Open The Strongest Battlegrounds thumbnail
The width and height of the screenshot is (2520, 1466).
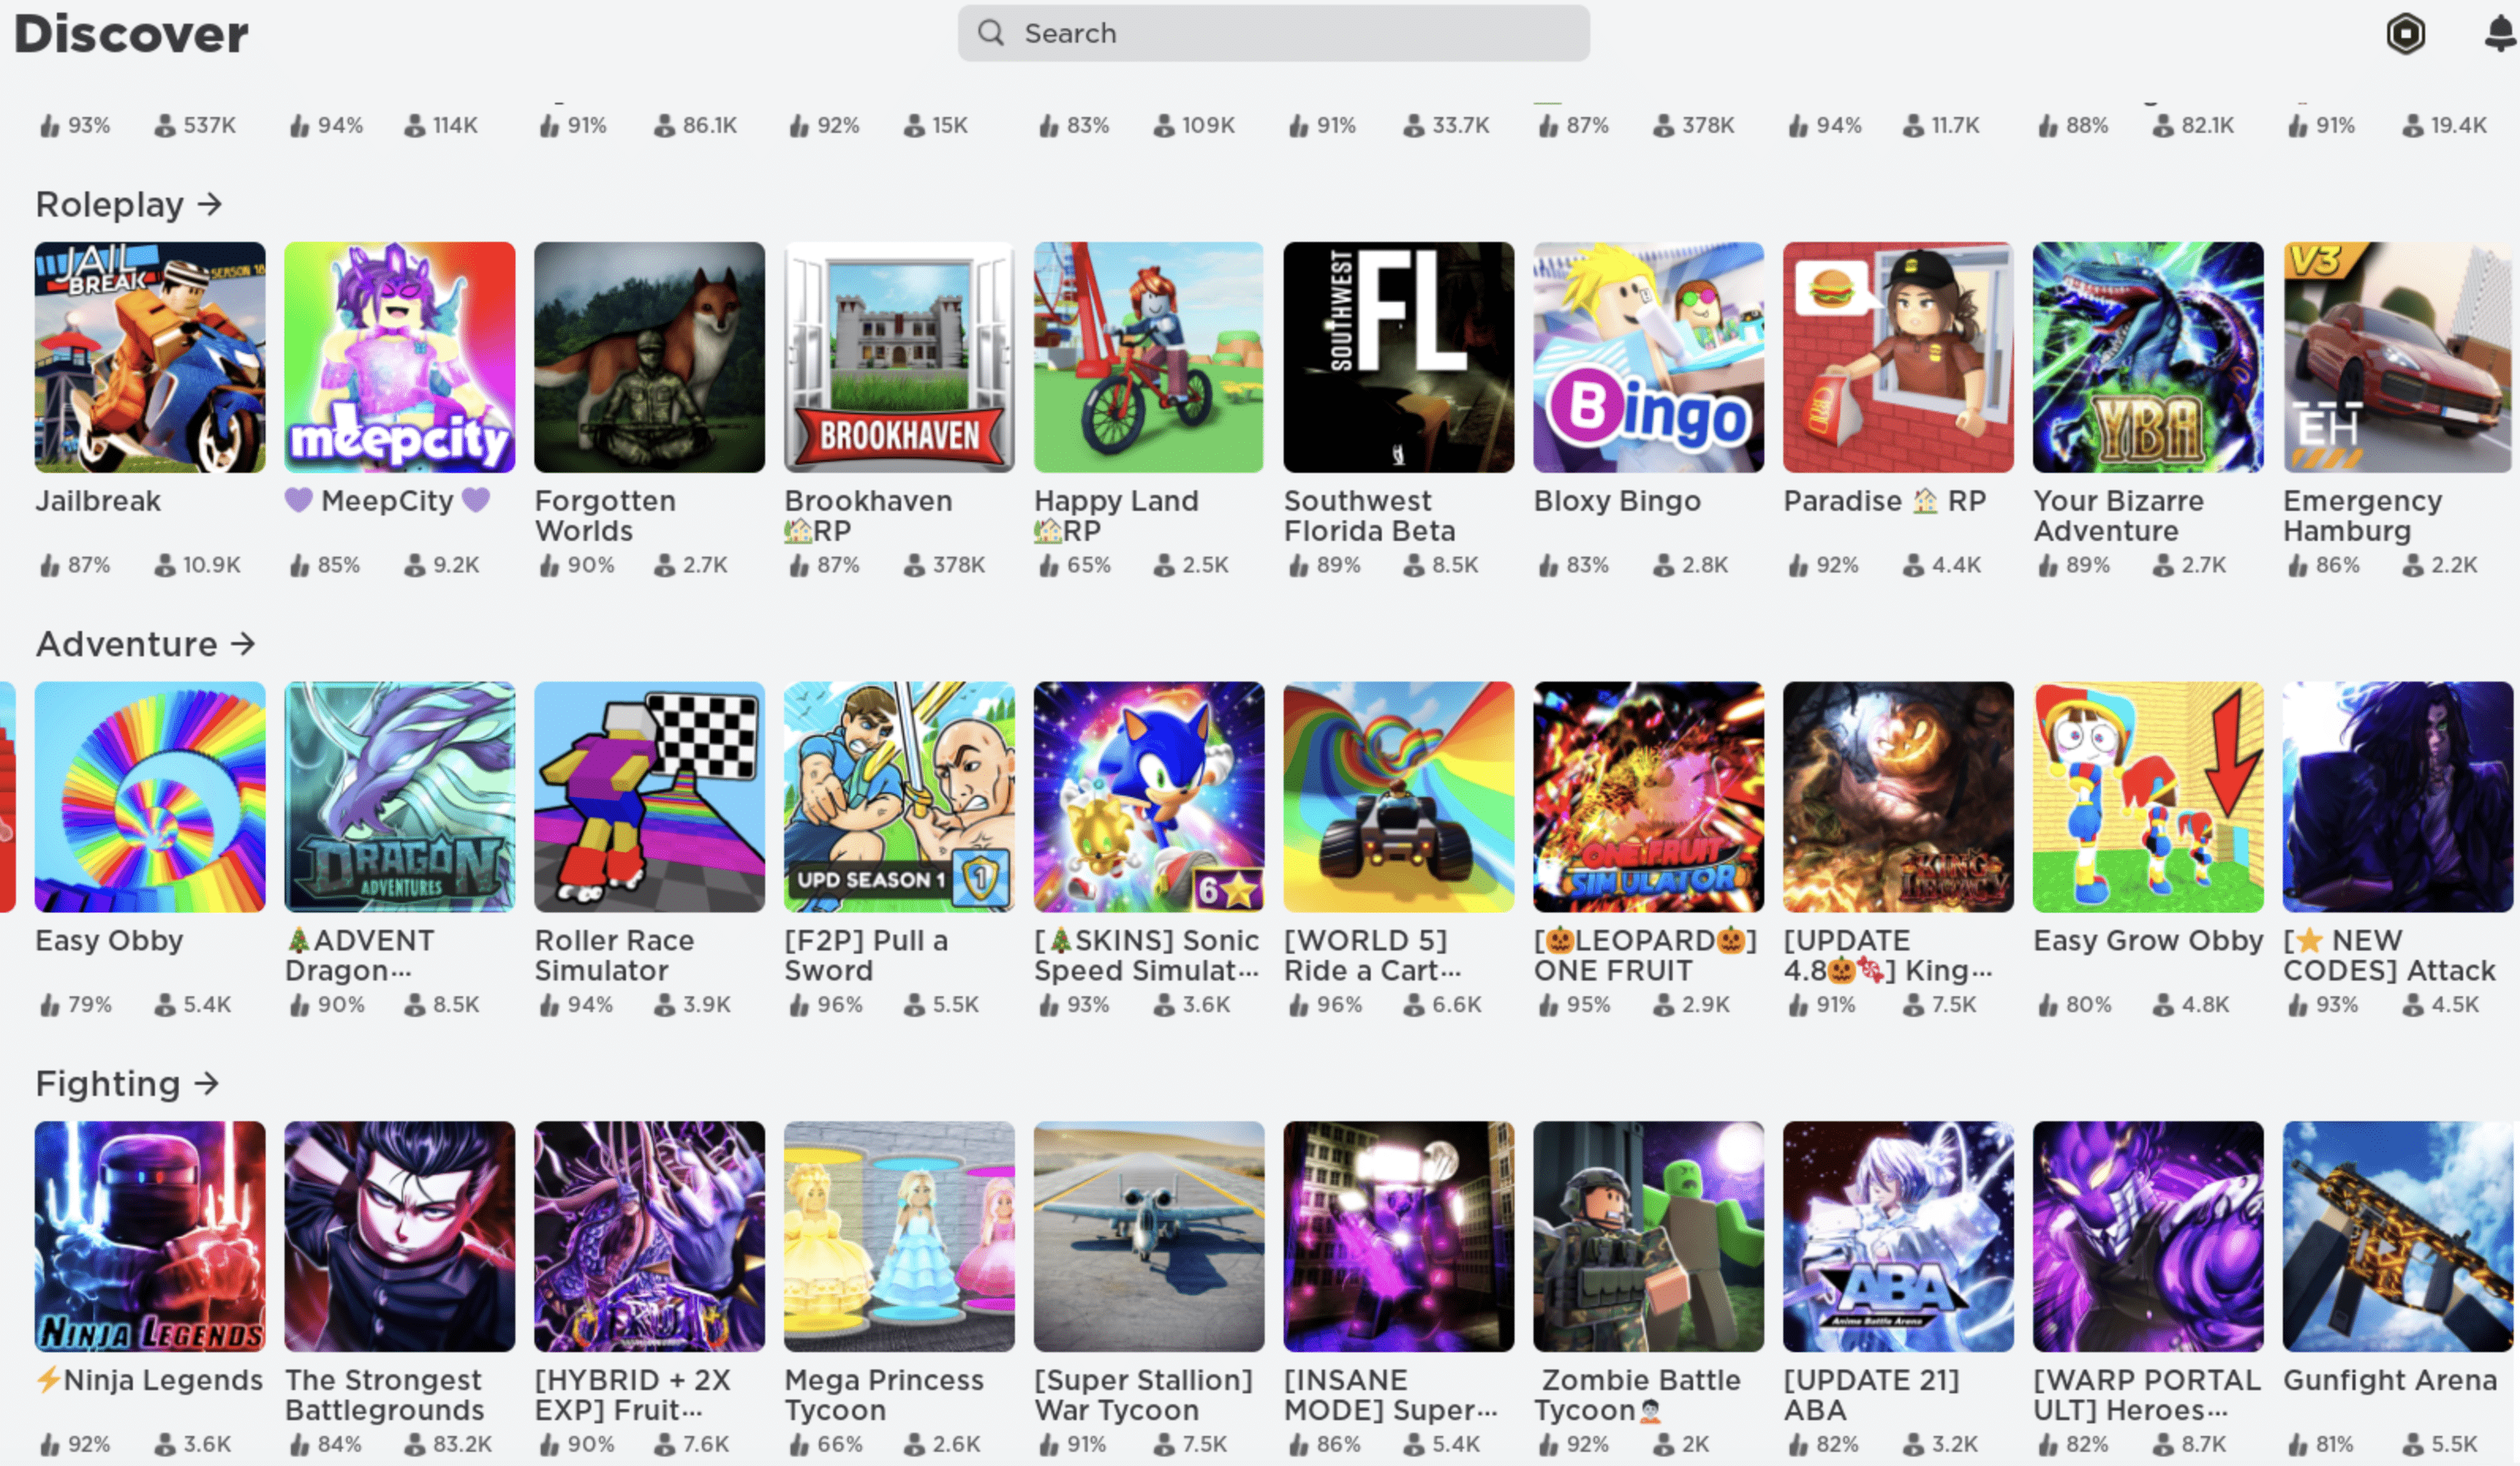pos(400,1236)
